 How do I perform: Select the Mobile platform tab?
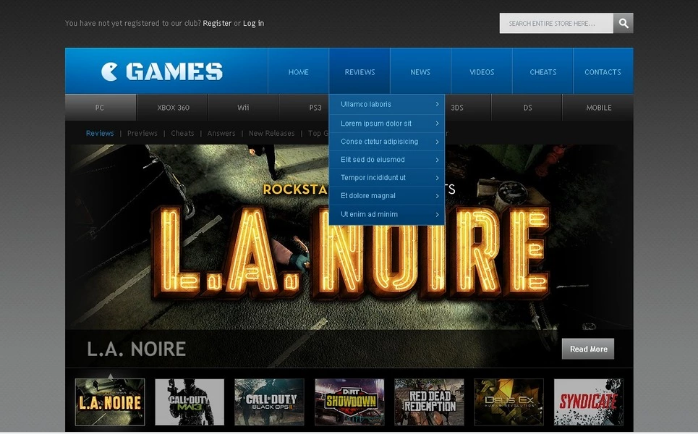tap(598, 108)
